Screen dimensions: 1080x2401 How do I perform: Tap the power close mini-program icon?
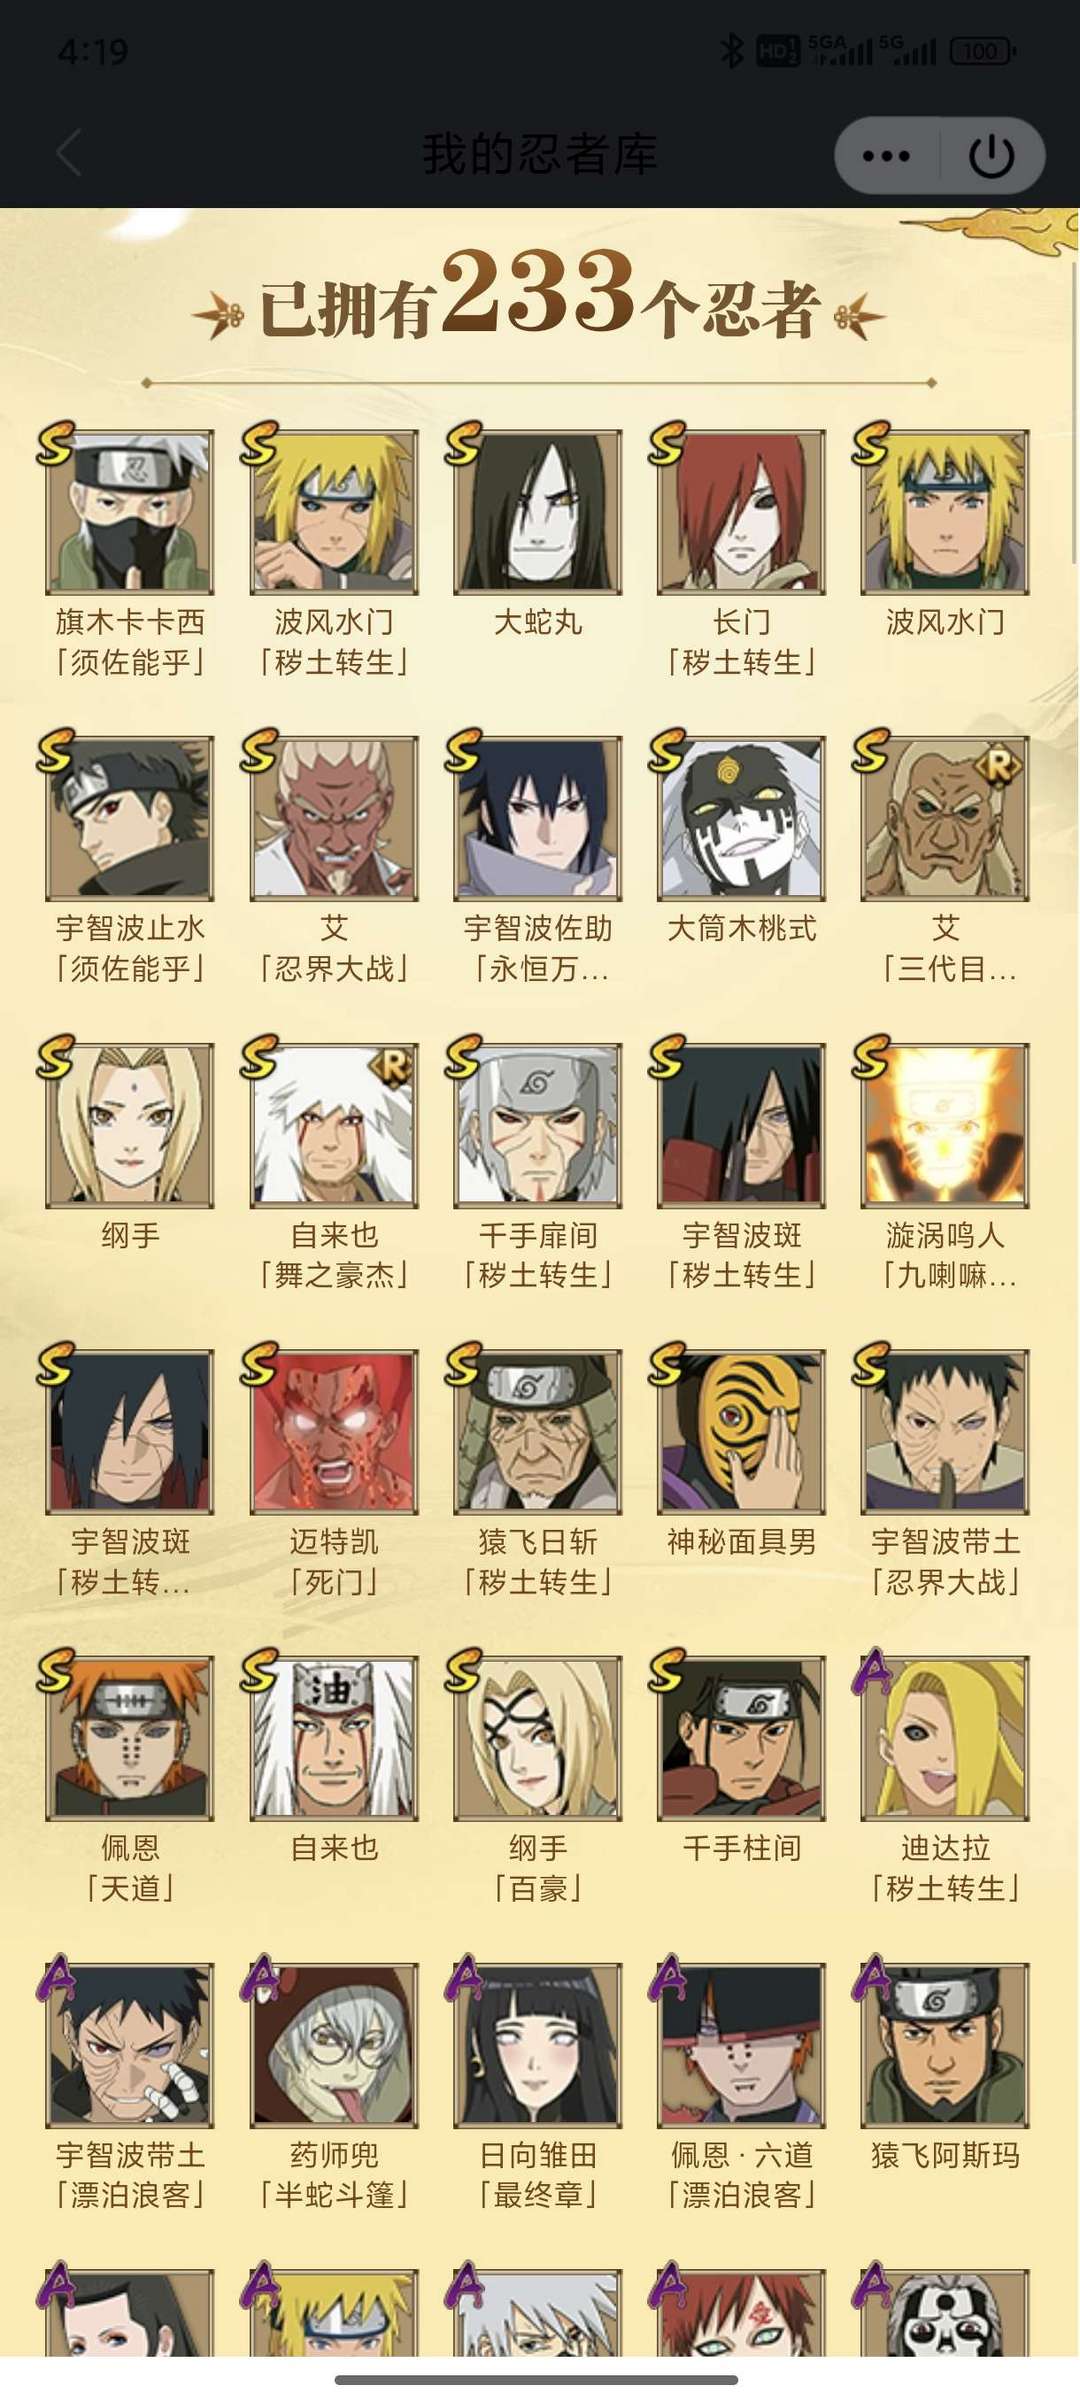[x=992, y=156]
